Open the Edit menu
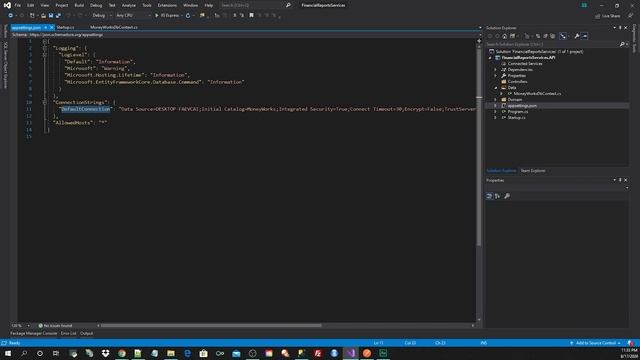This screenshot has width=640, height=360. [x=31, y=5]
